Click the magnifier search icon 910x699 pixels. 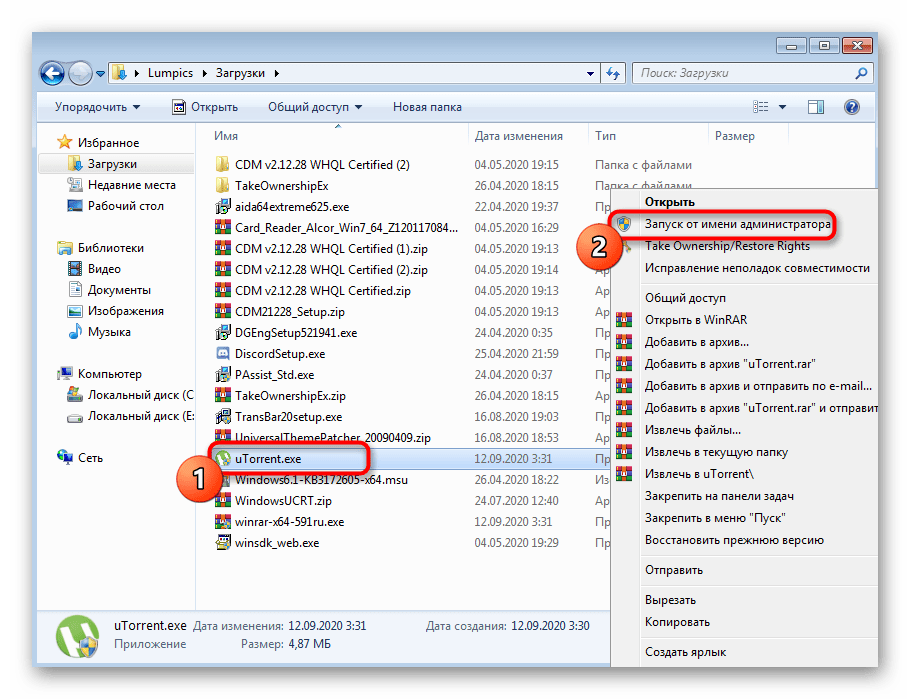861,73
